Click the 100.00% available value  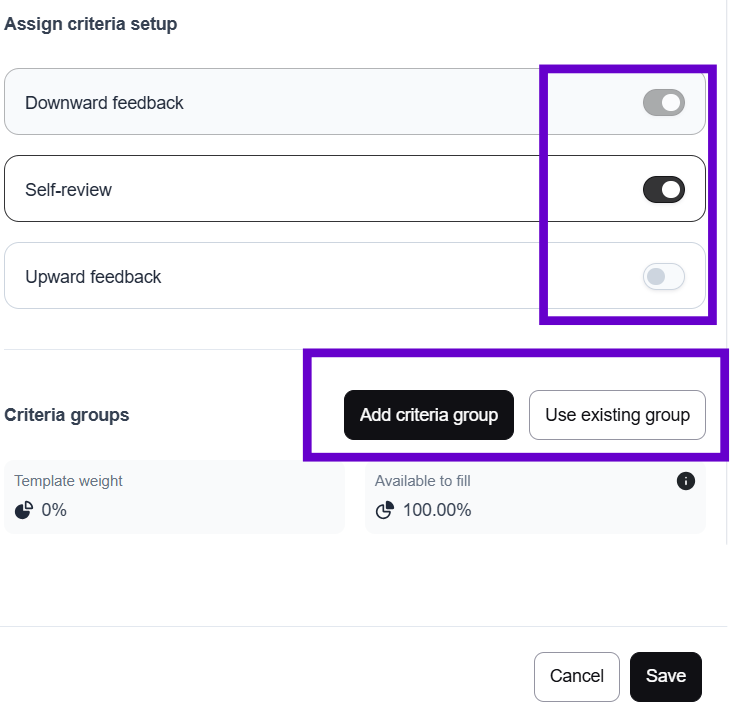coord(437,510)
